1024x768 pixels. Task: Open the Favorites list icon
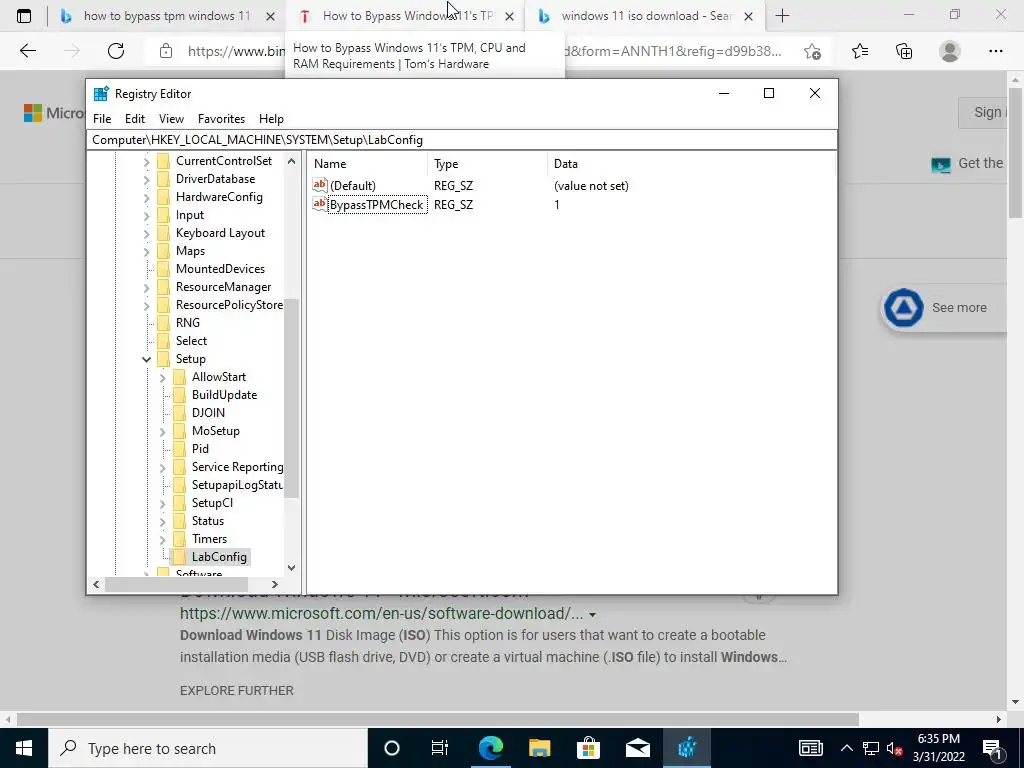[860, 51]
